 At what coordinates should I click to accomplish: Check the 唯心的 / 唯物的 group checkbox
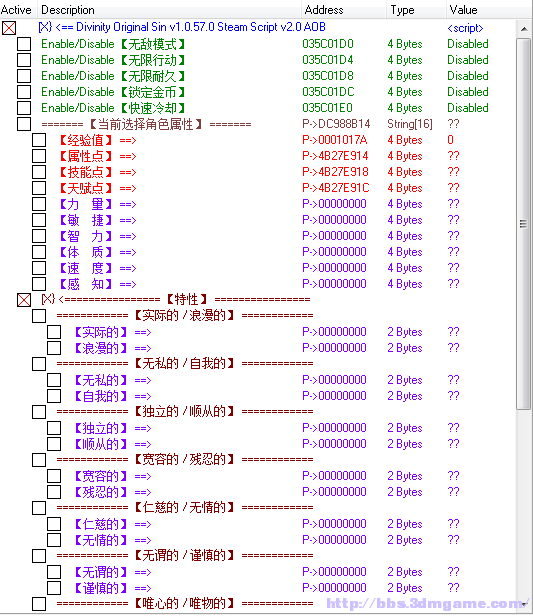tap(39, 604)
